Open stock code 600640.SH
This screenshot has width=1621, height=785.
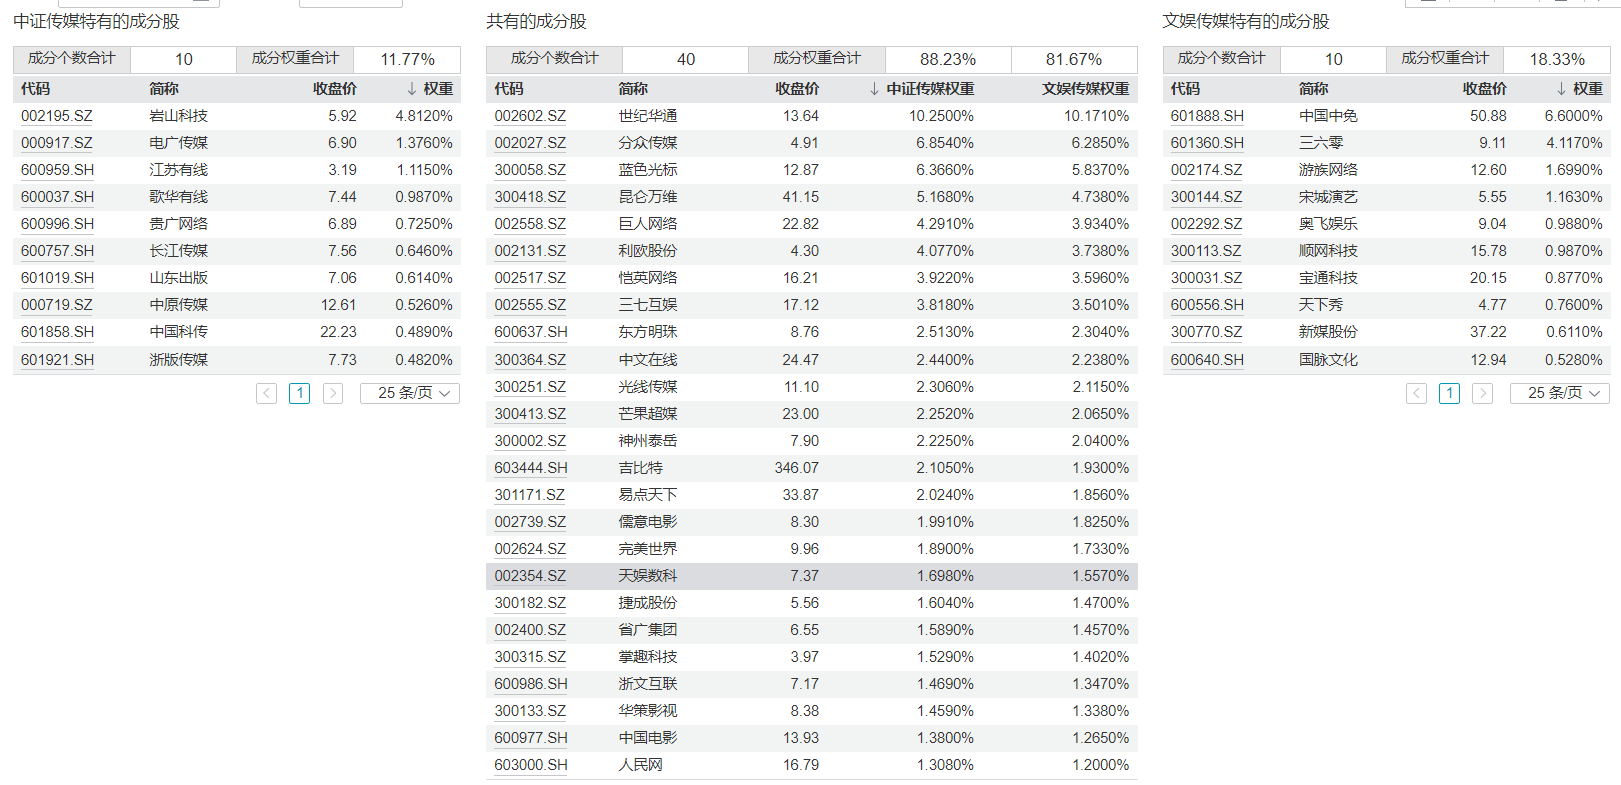tap(1208, 360)
